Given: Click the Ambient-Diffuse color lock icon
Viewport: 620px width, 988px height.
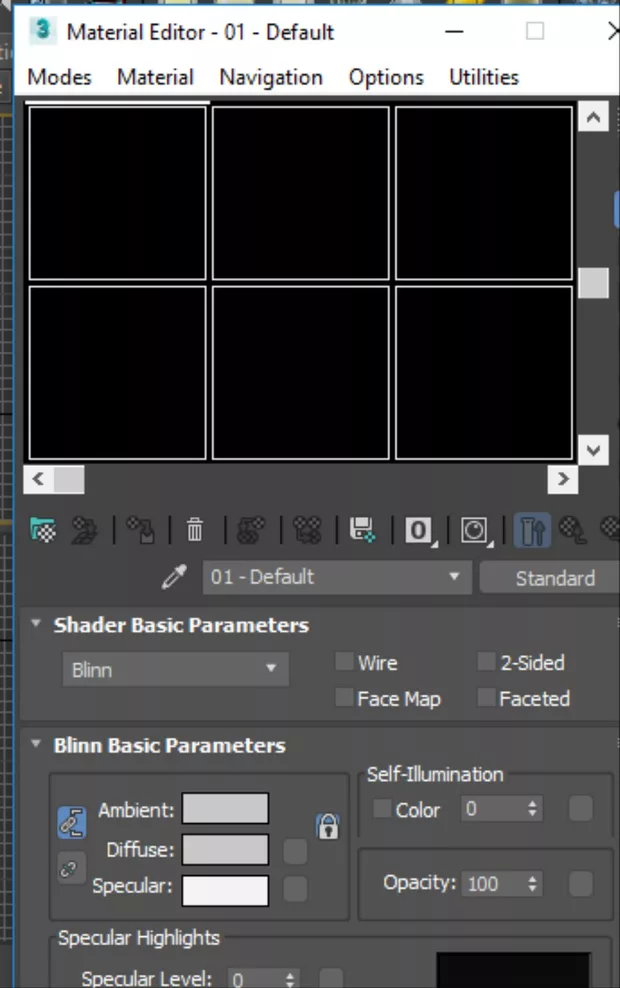Looking at the screenshot, I should (x=71, y=823).
